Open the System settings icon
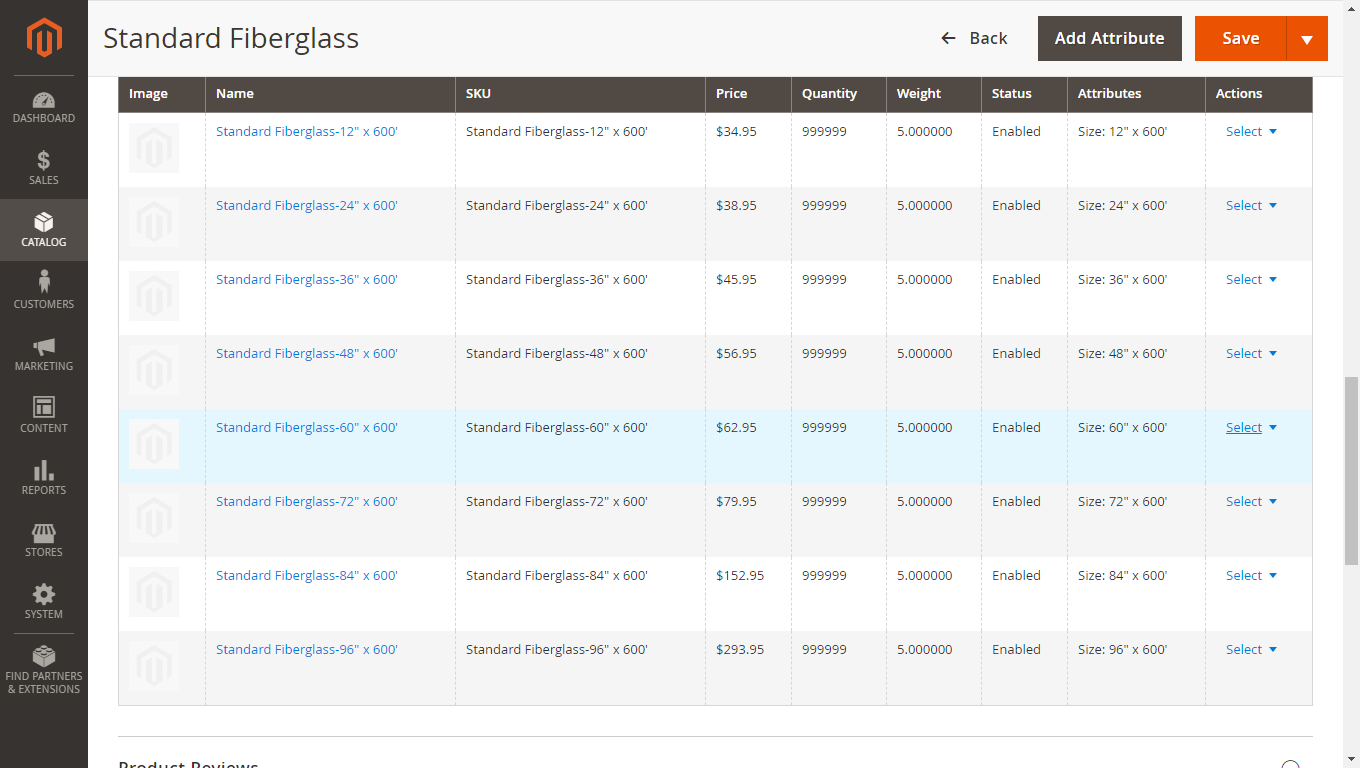The height and width of the screenshot is (768, 1360). (44, 601)
